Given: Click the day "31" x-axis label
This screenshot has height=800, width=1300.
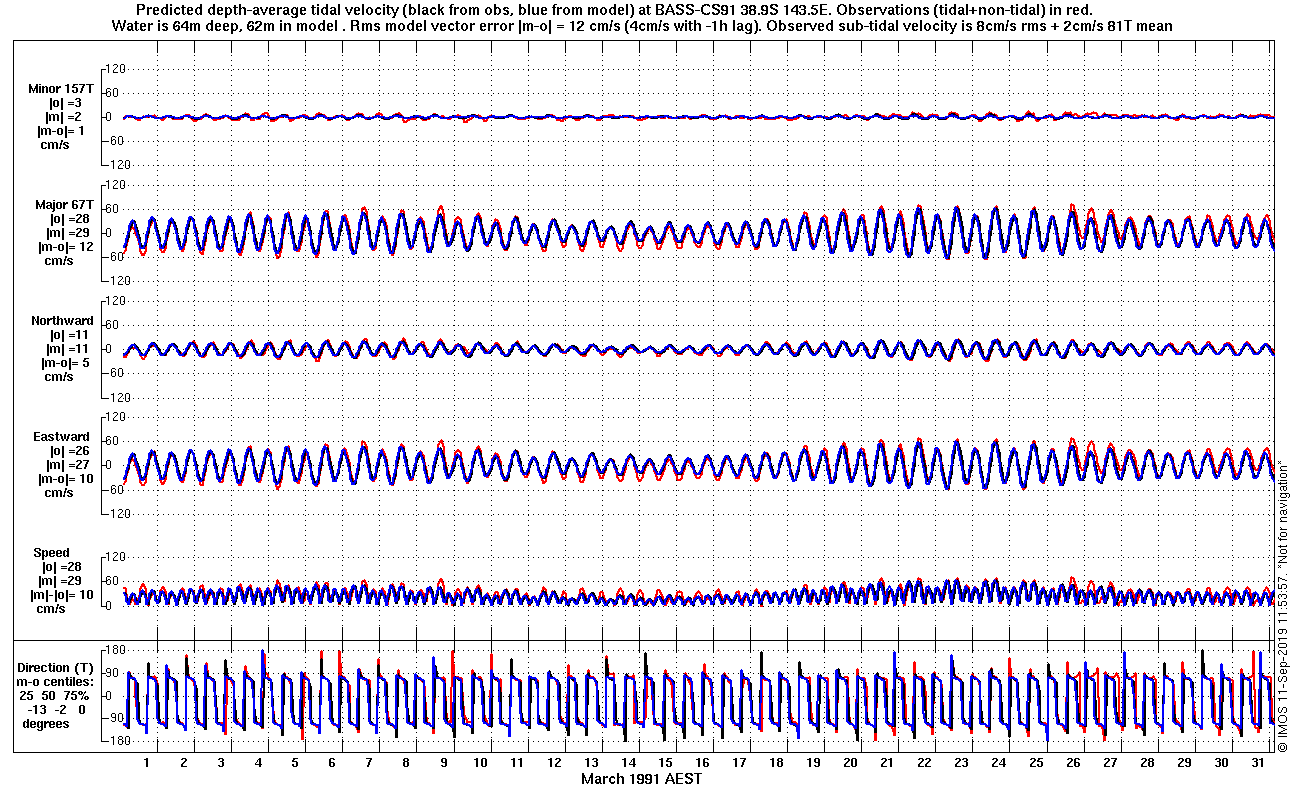Looking at the screenshot, I should (1258, 763).
